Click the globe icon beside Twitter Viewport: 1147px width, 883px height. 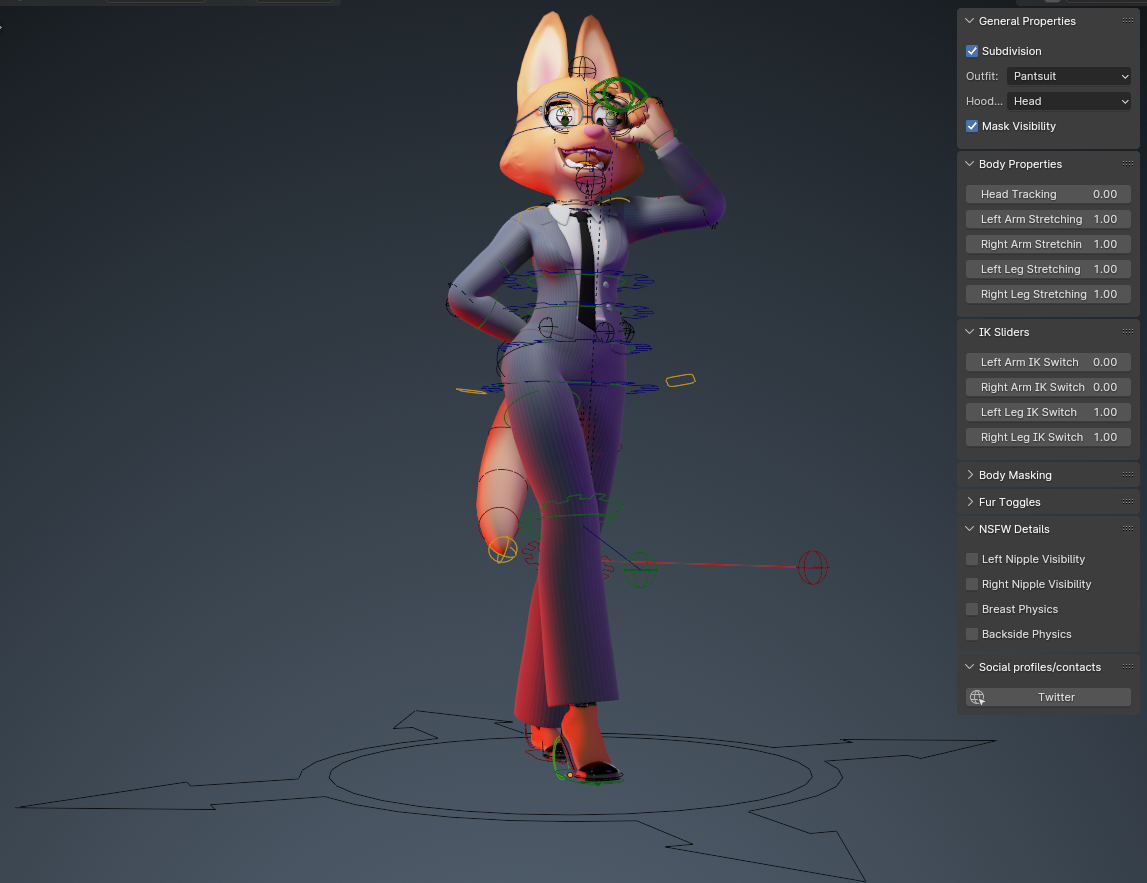[x=977, y=697]
